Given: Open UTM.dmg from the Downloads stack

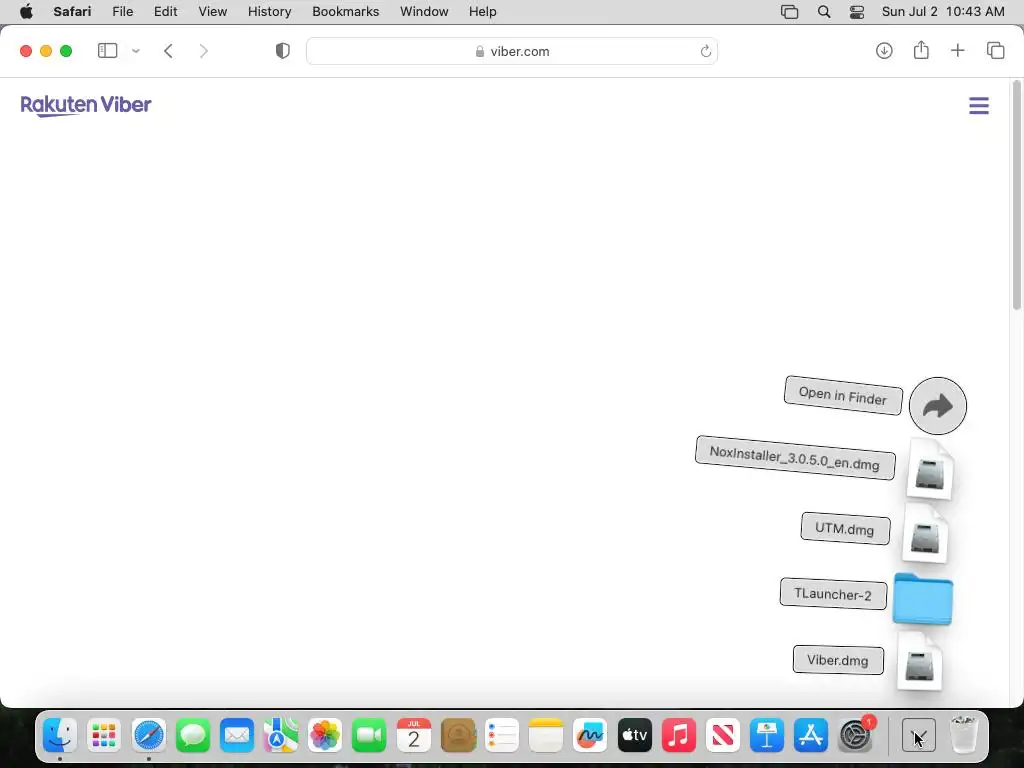Looking at the screenshot, I should click(x=925, y=534).
